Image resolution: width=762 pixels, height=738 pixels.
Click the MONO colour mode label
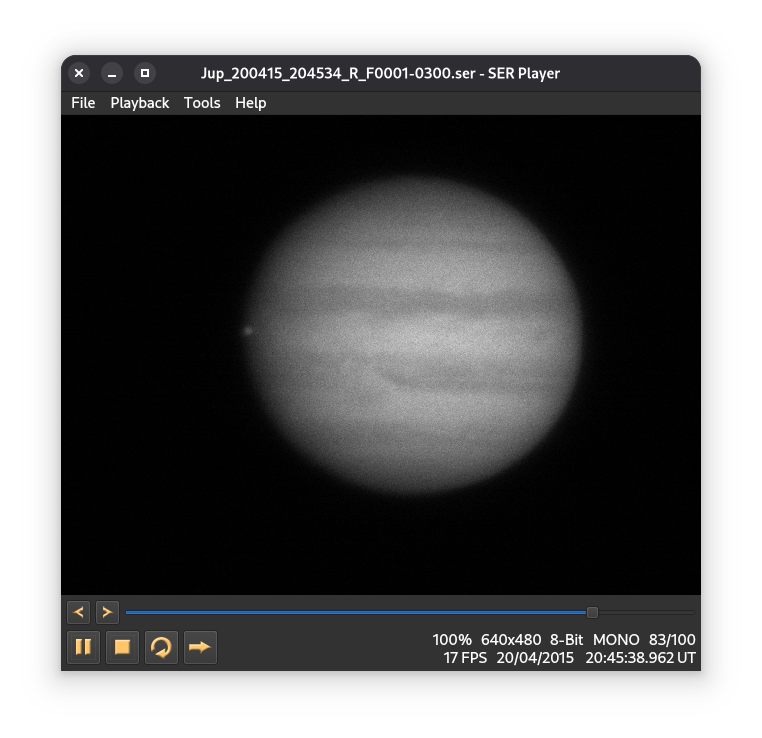[616, 639]
